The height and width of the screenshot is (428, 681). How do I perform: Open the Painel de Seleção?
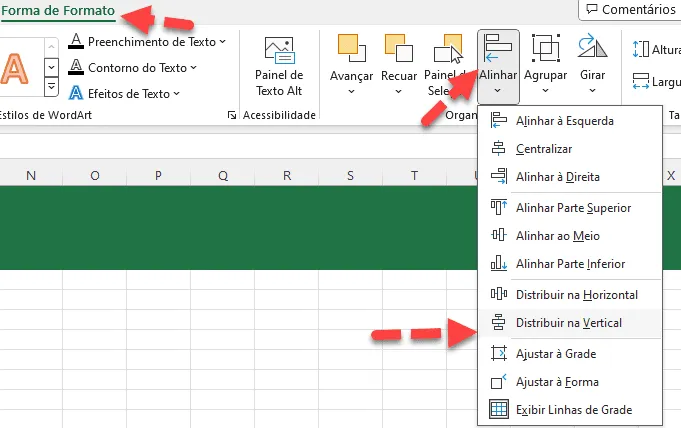tap(447, 65)
